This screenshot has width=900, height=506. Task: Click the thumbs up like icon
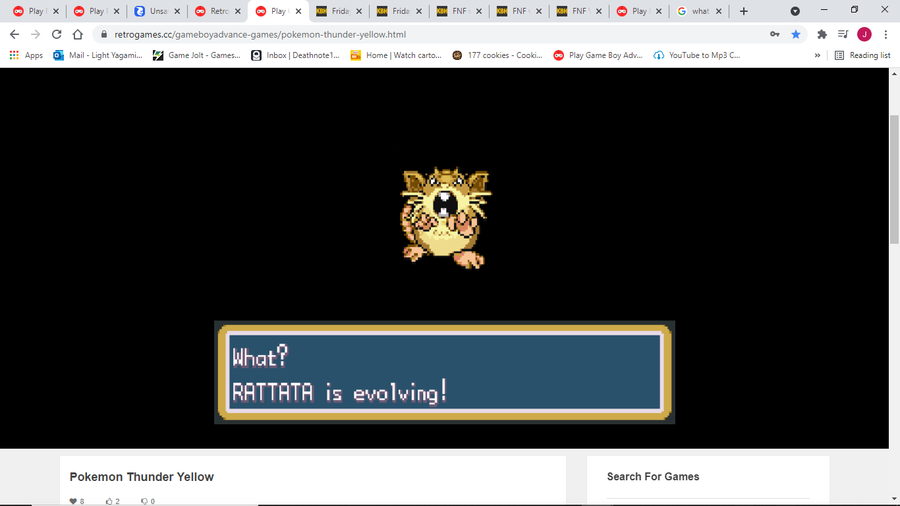[x=109, y=501]
